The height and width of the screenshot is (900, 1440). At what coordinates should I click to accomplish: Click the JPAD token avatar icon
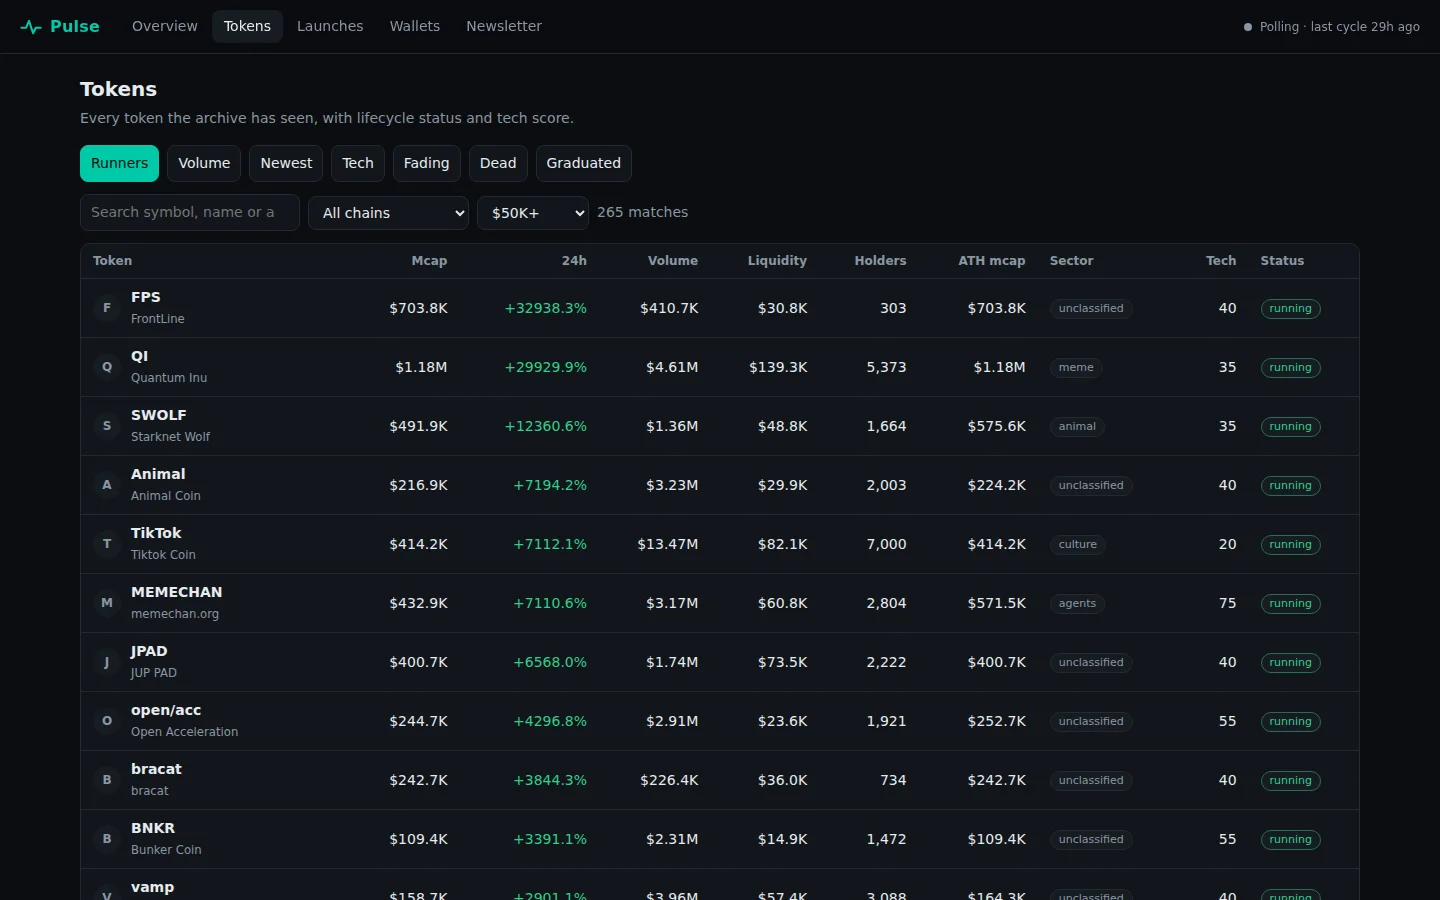click(107, 662)
